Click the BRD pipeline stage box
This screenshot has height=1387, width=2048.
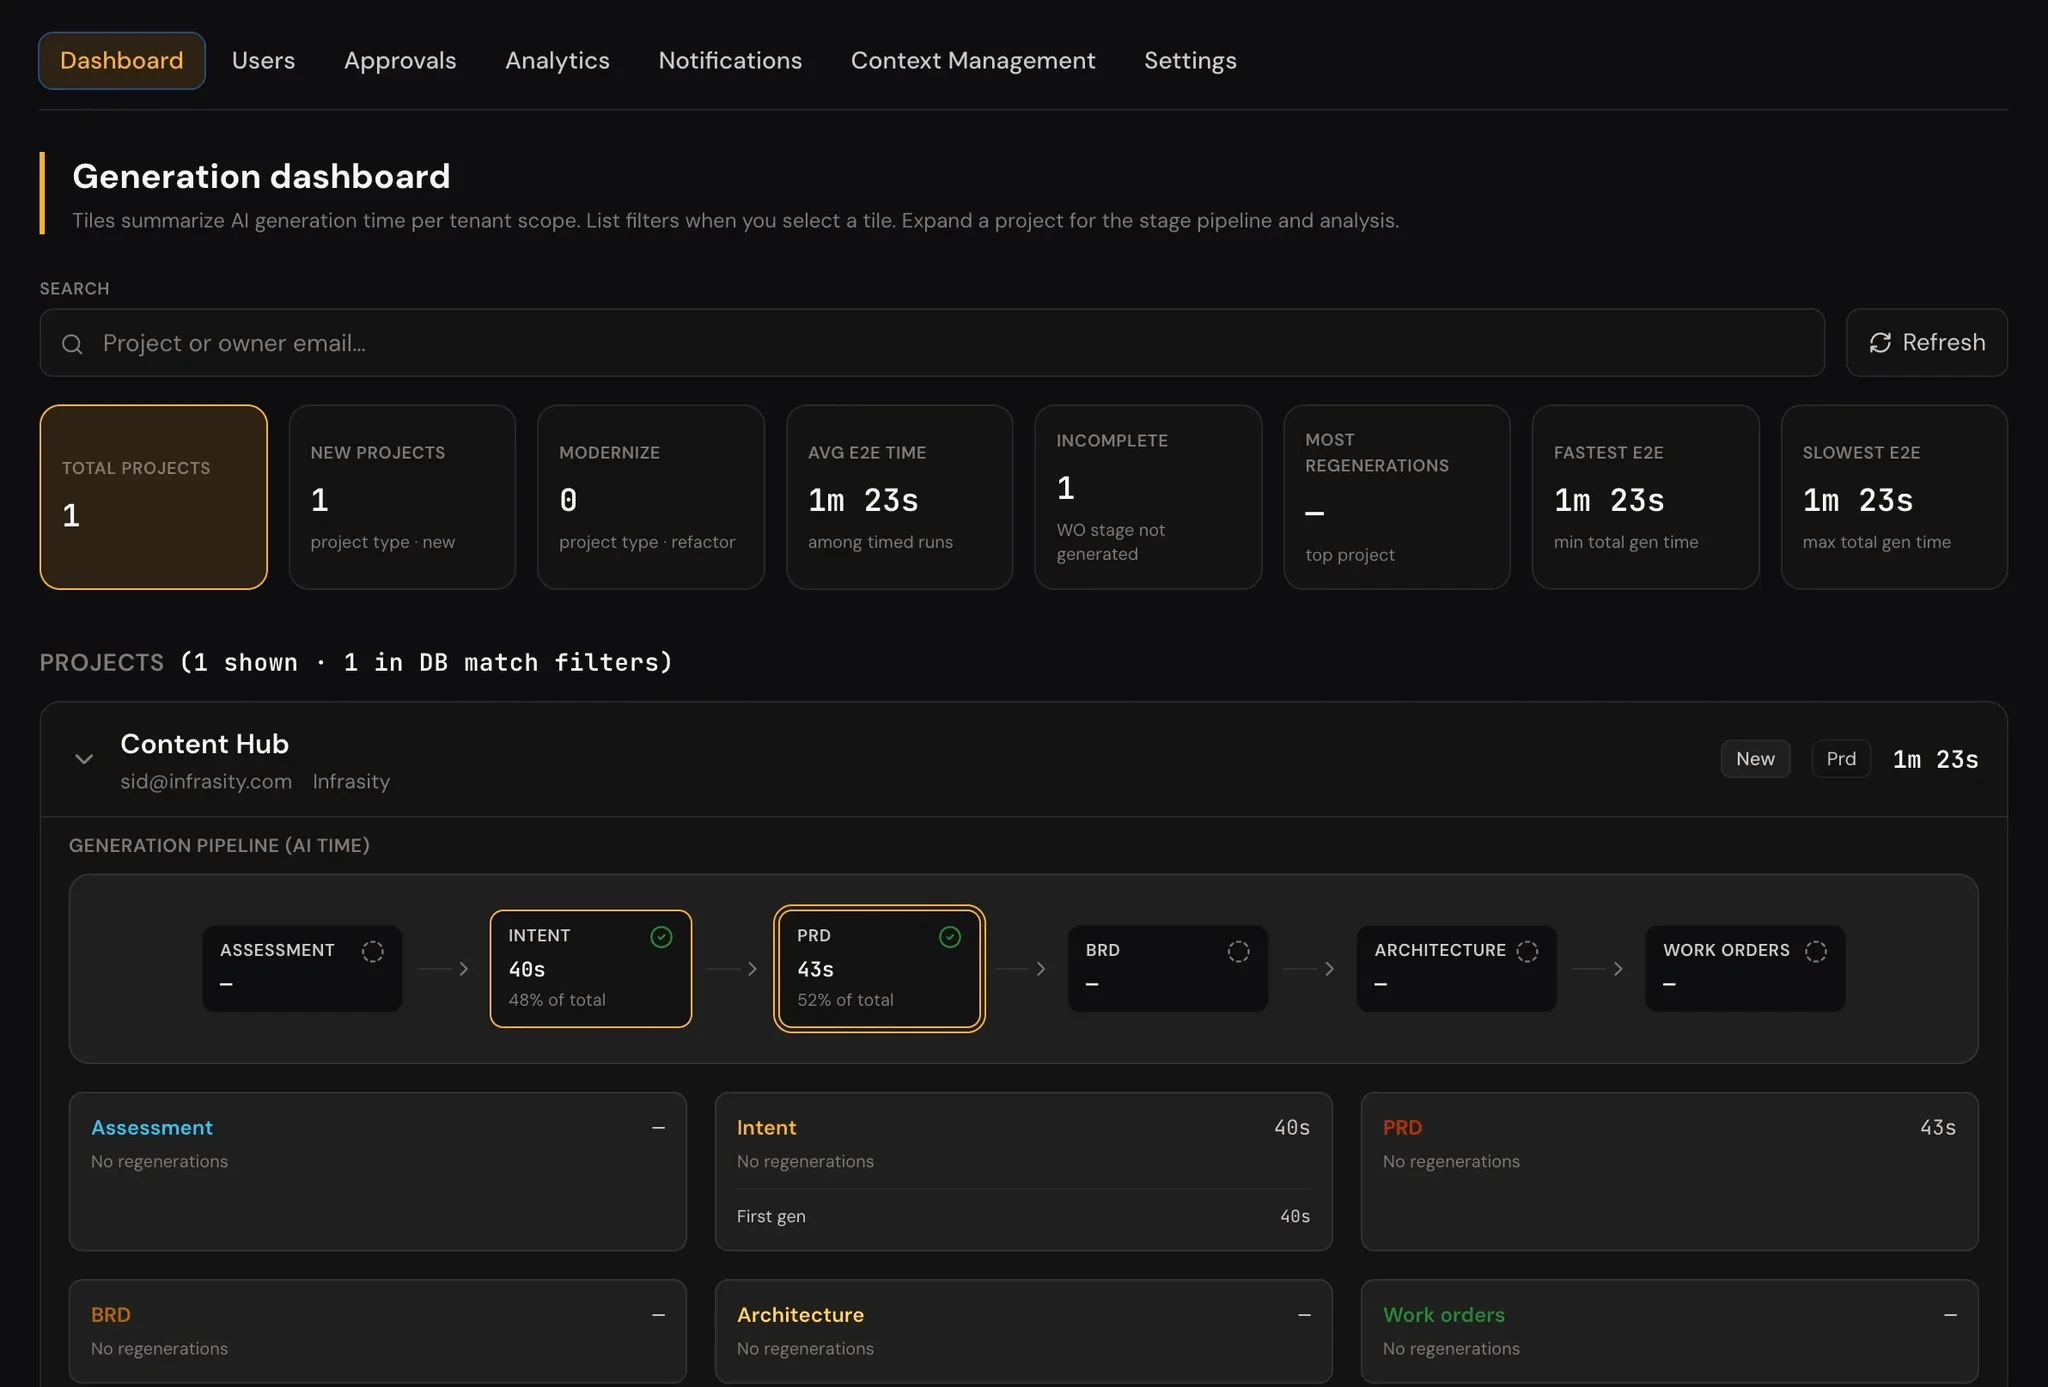pyautogui.click(x=1168, y=969)
